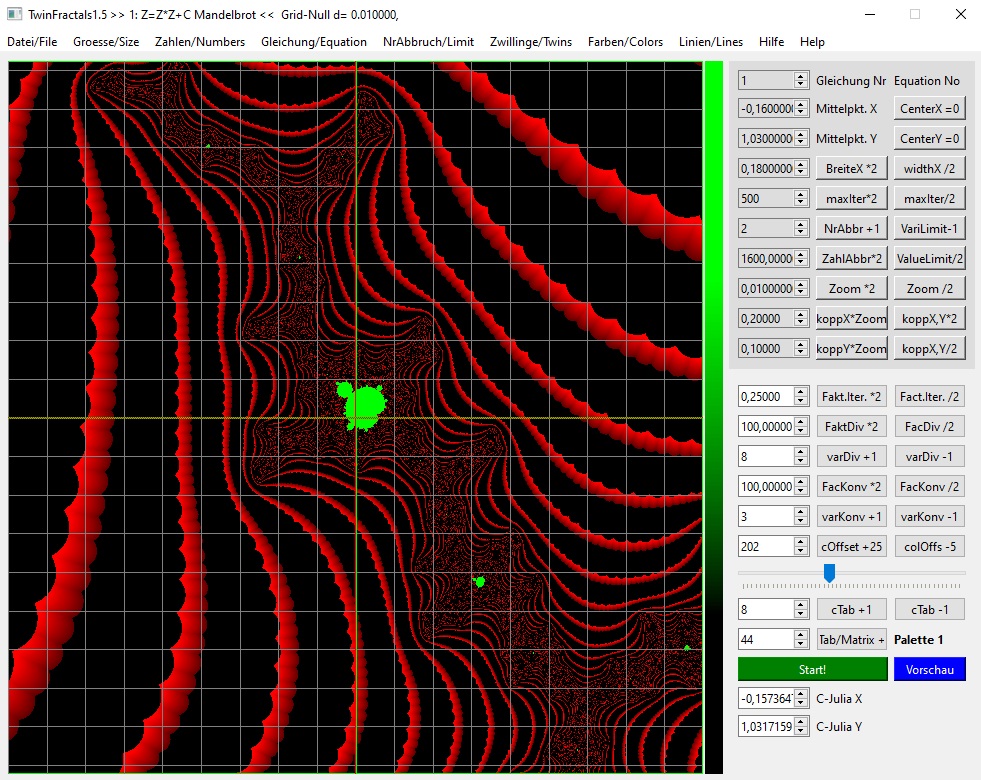Click the TwinFractals app icon in title bar
The image size is (981, 780).
tap(14, 14)
